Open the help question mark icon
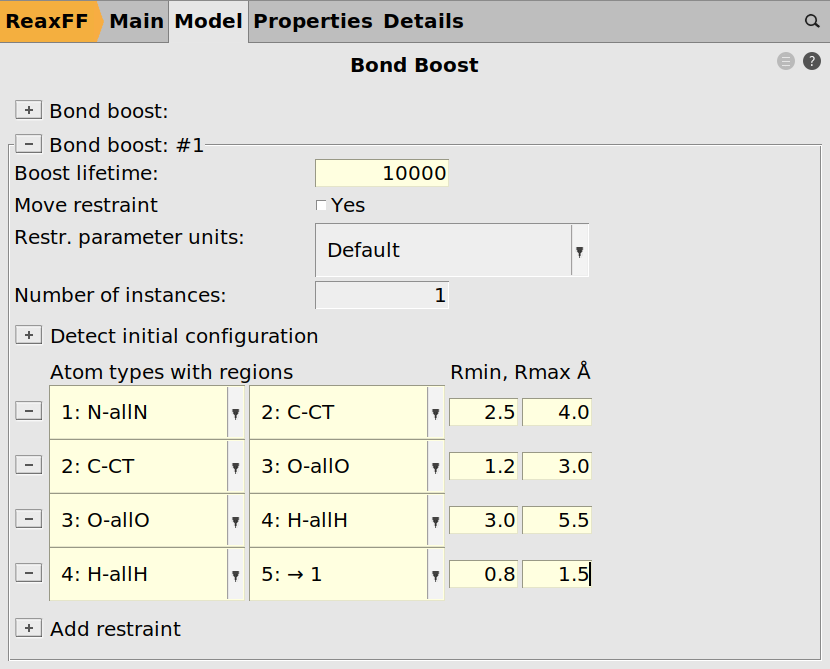 (811, 62)
